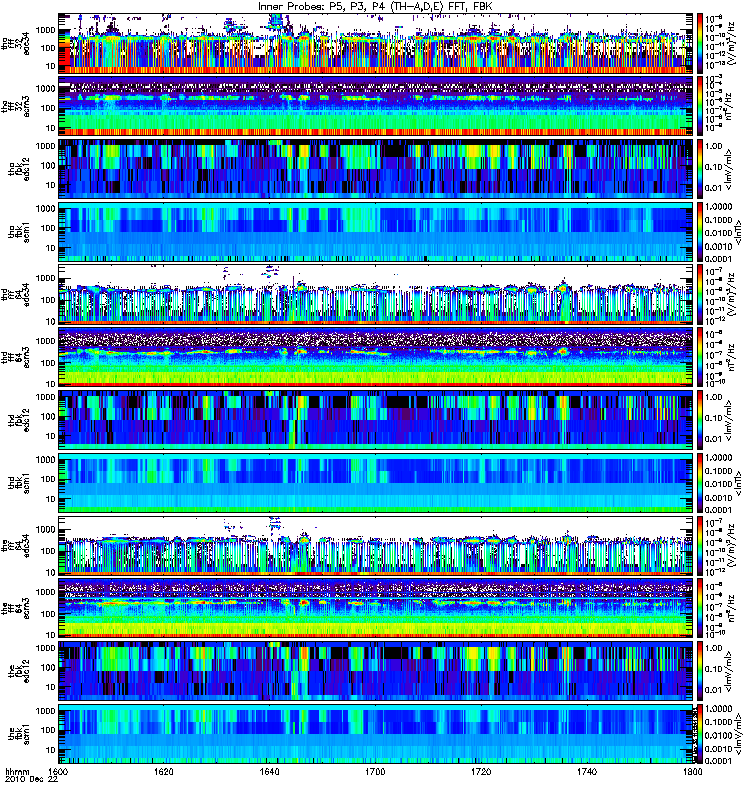
Task: Click the color bar of the tha fbk scm1 panel
Action: 700,232
